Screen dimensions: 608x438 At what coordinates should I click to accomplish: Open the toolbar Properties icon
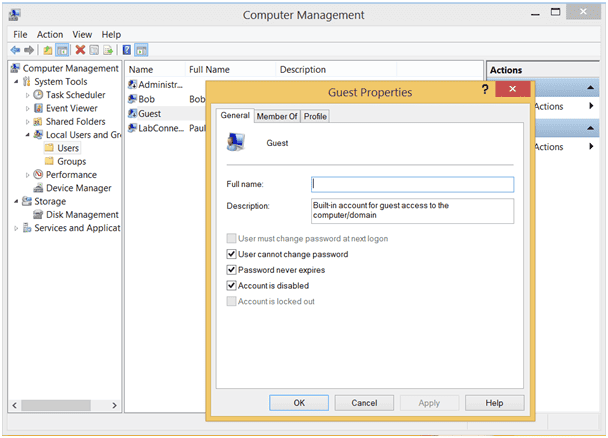pos(94,50)
